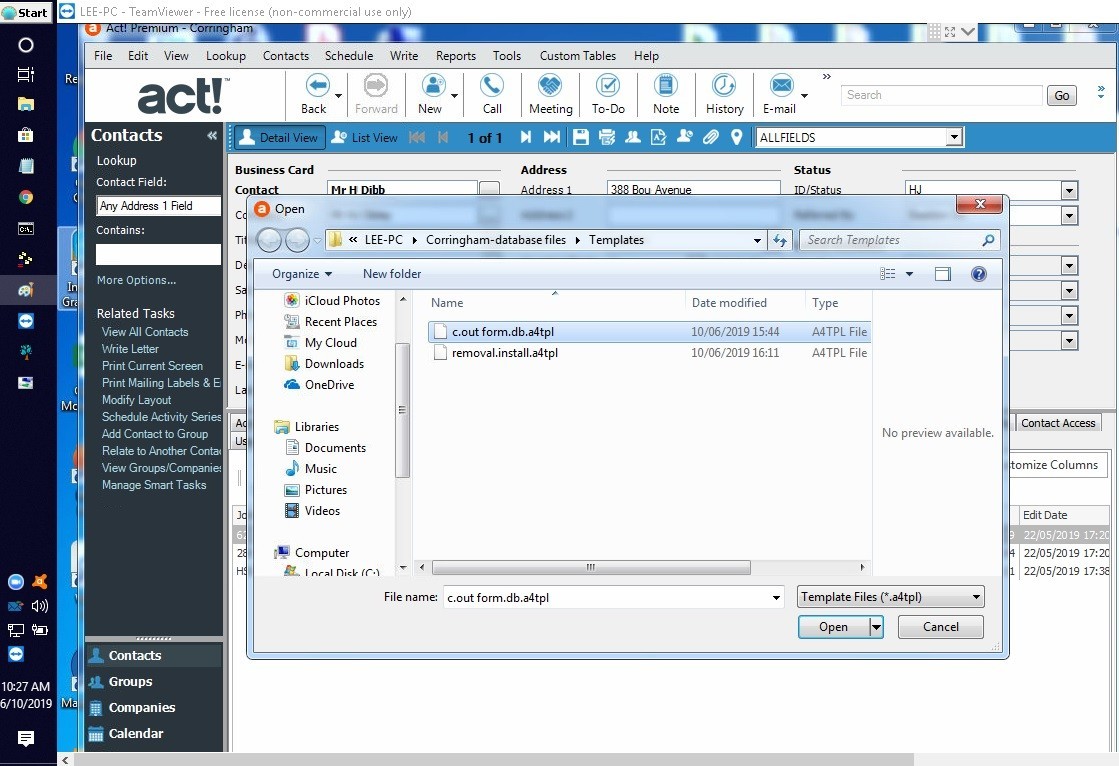Screen dimensions: 1119x766
Task: Open the Schedule menu
Action: coord(349,56)
